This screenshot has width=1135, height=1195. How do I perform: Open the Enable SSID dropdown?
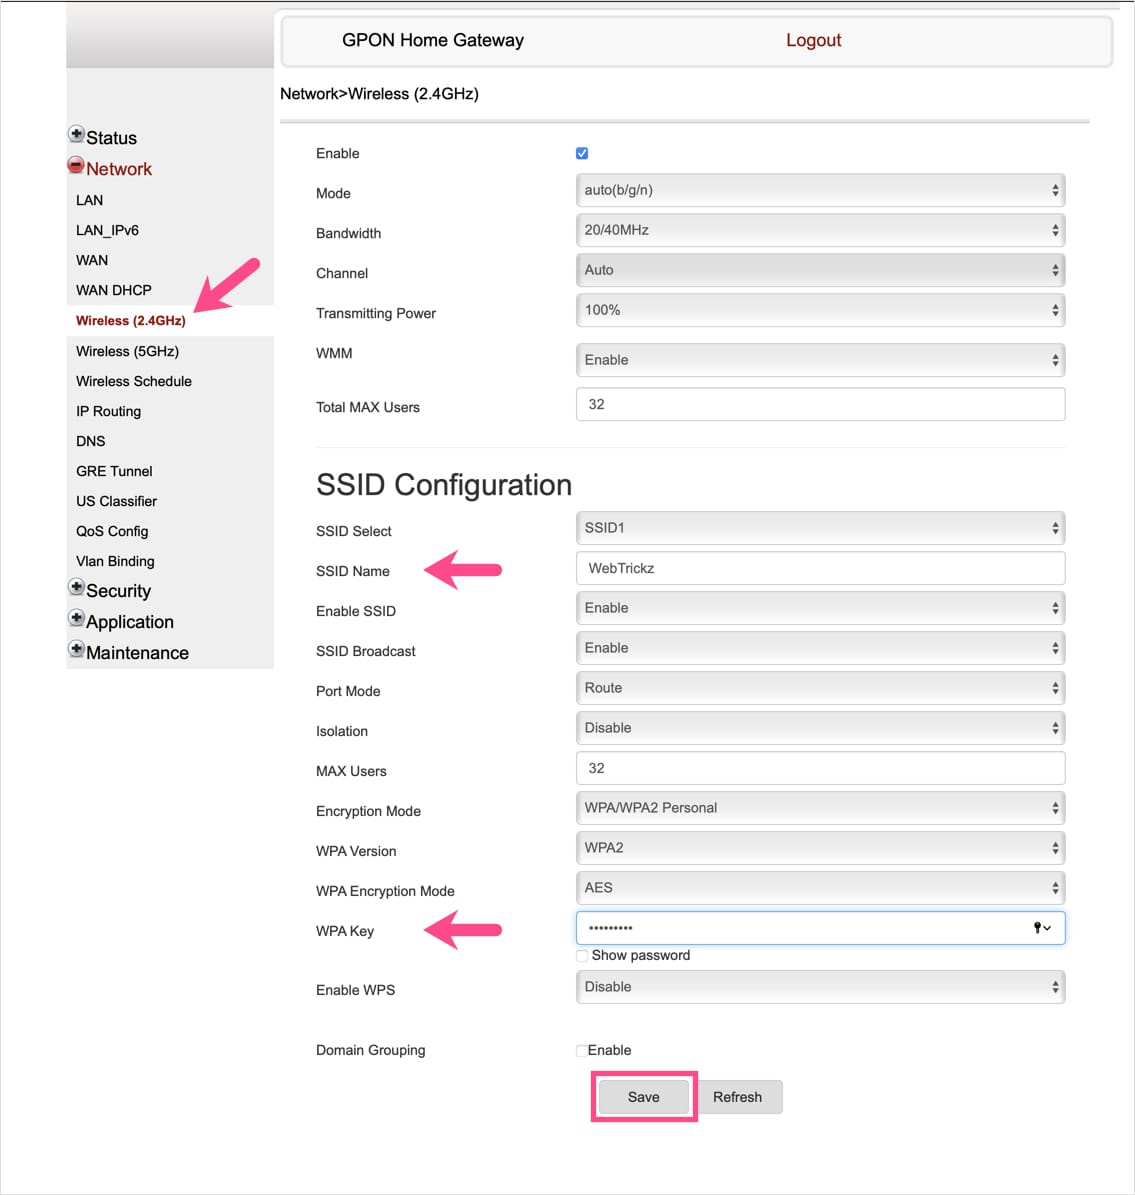click(x=820, y=608)
